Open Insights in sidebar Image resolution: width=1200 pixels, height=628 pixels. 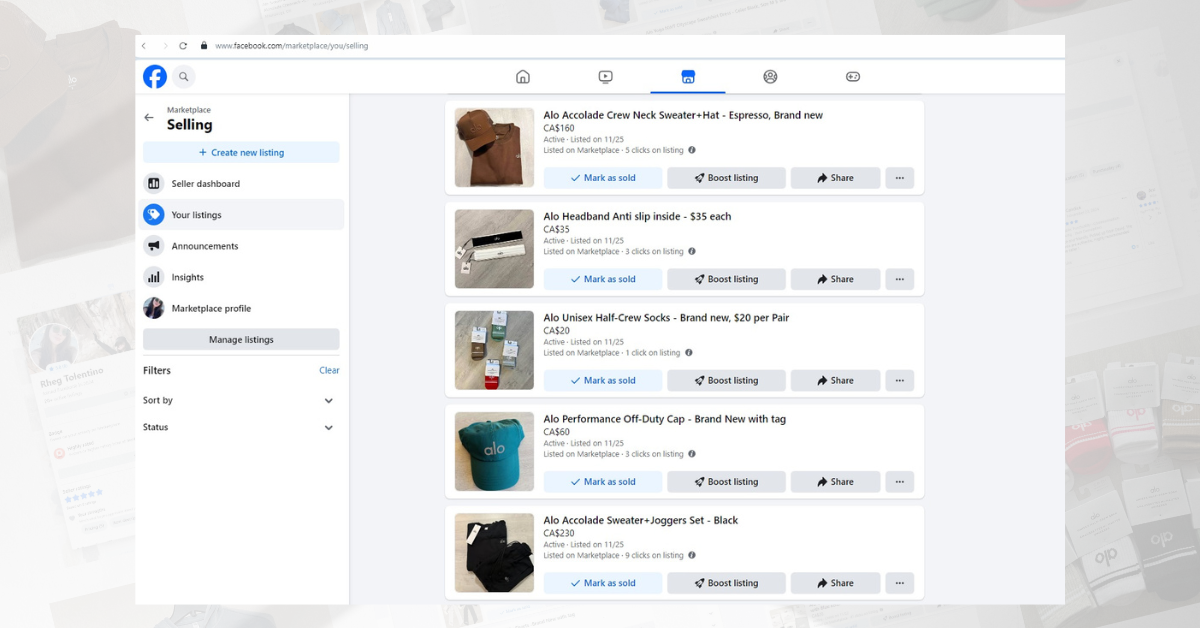[x=243, y=277]
